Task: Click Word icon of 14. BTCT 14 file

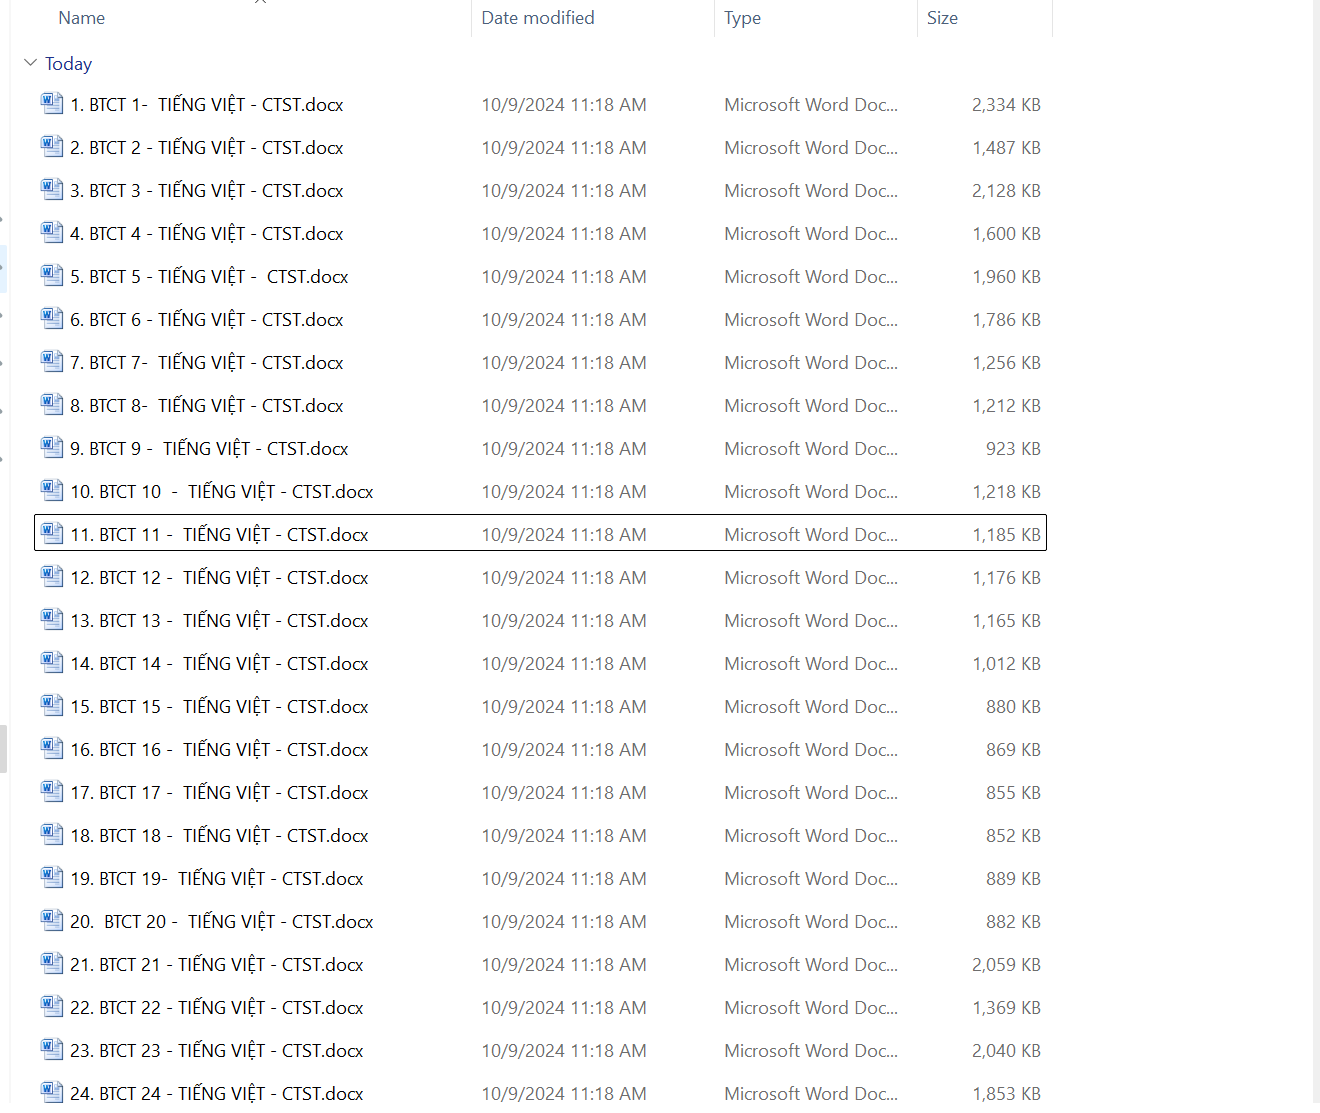Action: point(52,662)
